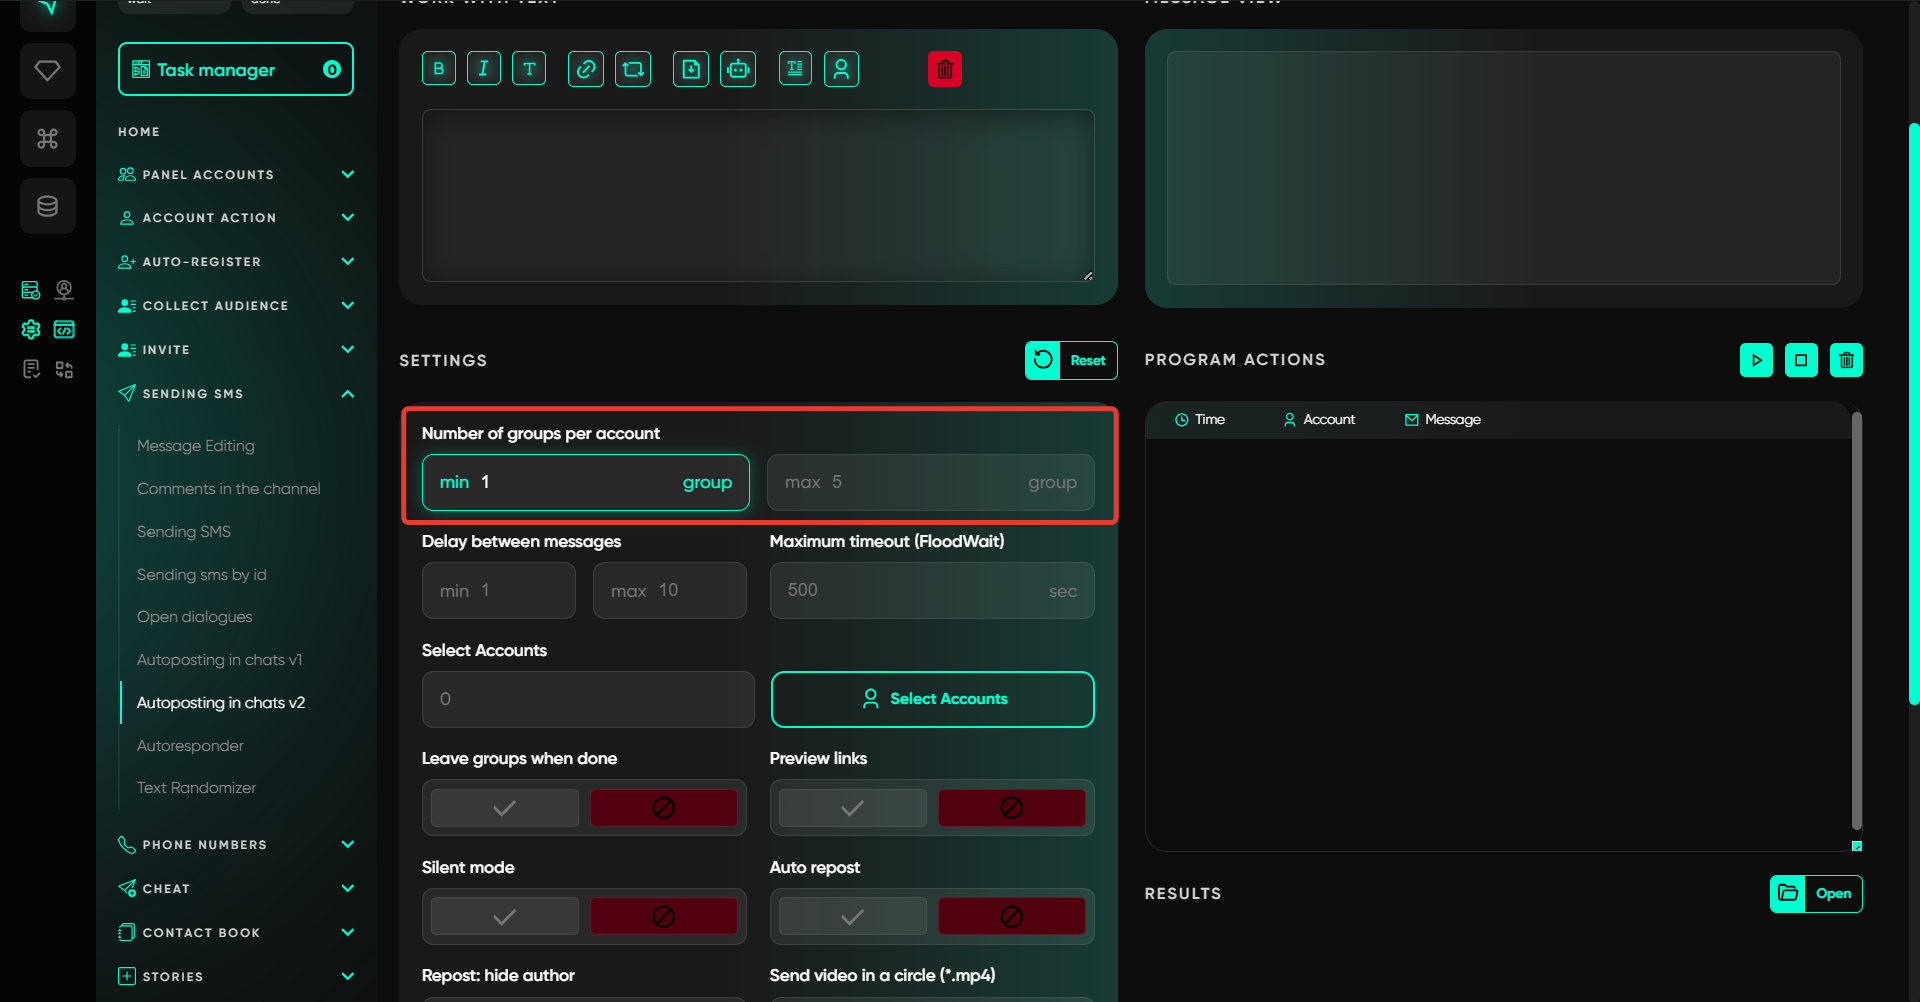The image size is (1920, 1002).
Task: Clear program actions with the trash icon
Action: point(1846,360)
